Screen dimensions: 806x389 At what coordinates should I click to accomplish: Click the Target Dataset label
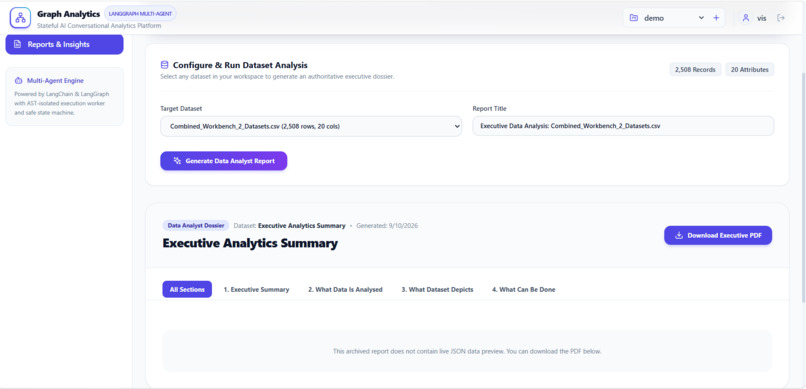(181, 109)
